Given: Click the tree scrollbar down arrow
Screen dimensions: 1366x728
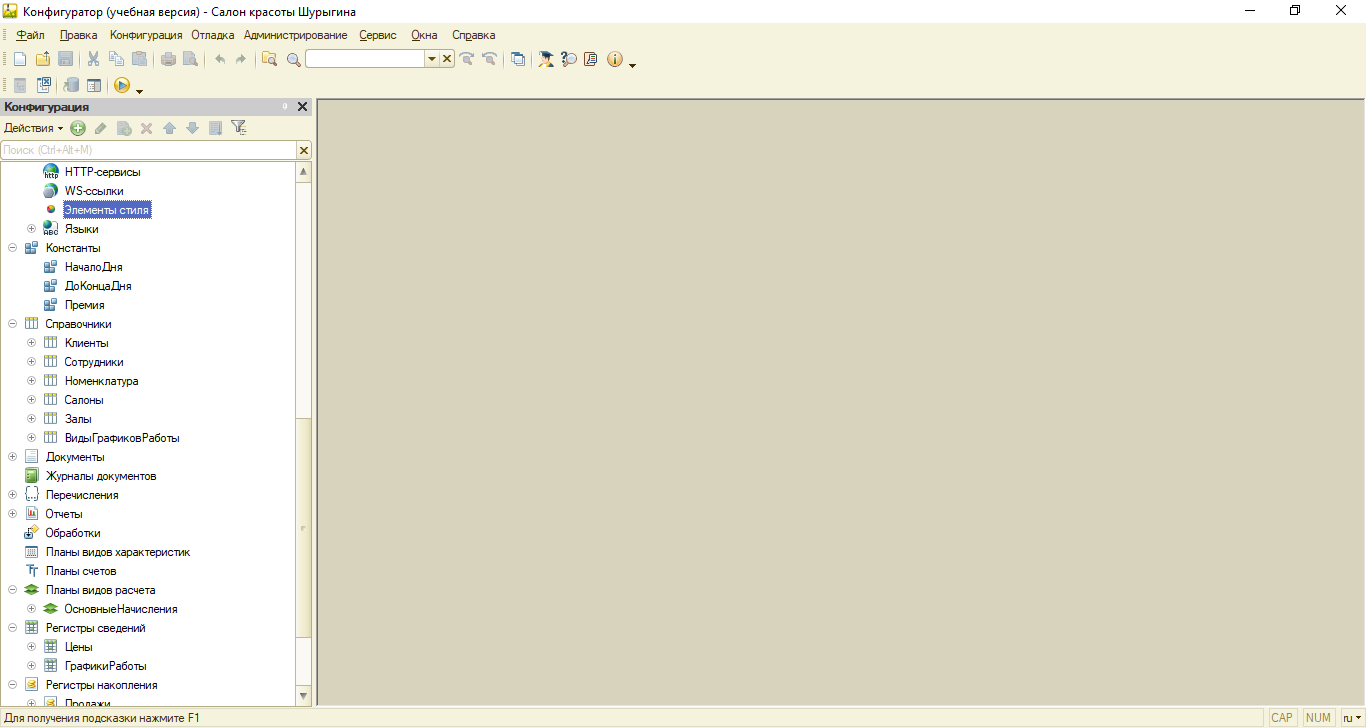Looking at the screenshot, I should [x=304, y=695].
